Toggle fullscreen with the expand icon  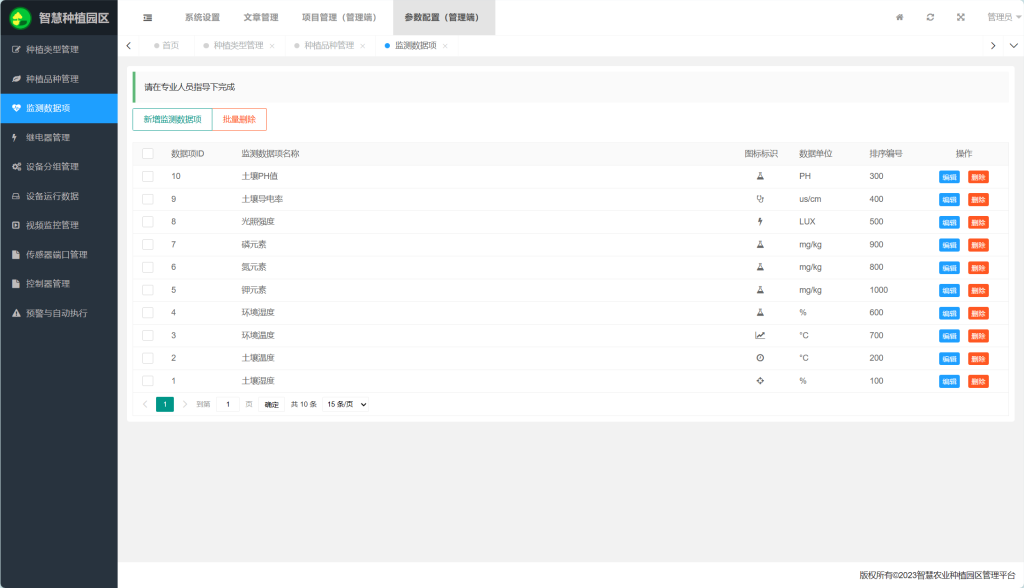[960, 17]
